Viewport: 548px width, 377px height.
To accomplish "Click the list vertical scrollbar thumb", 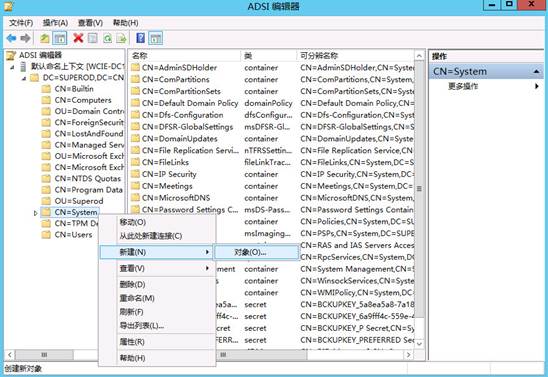I will click(x=419, y=189).
